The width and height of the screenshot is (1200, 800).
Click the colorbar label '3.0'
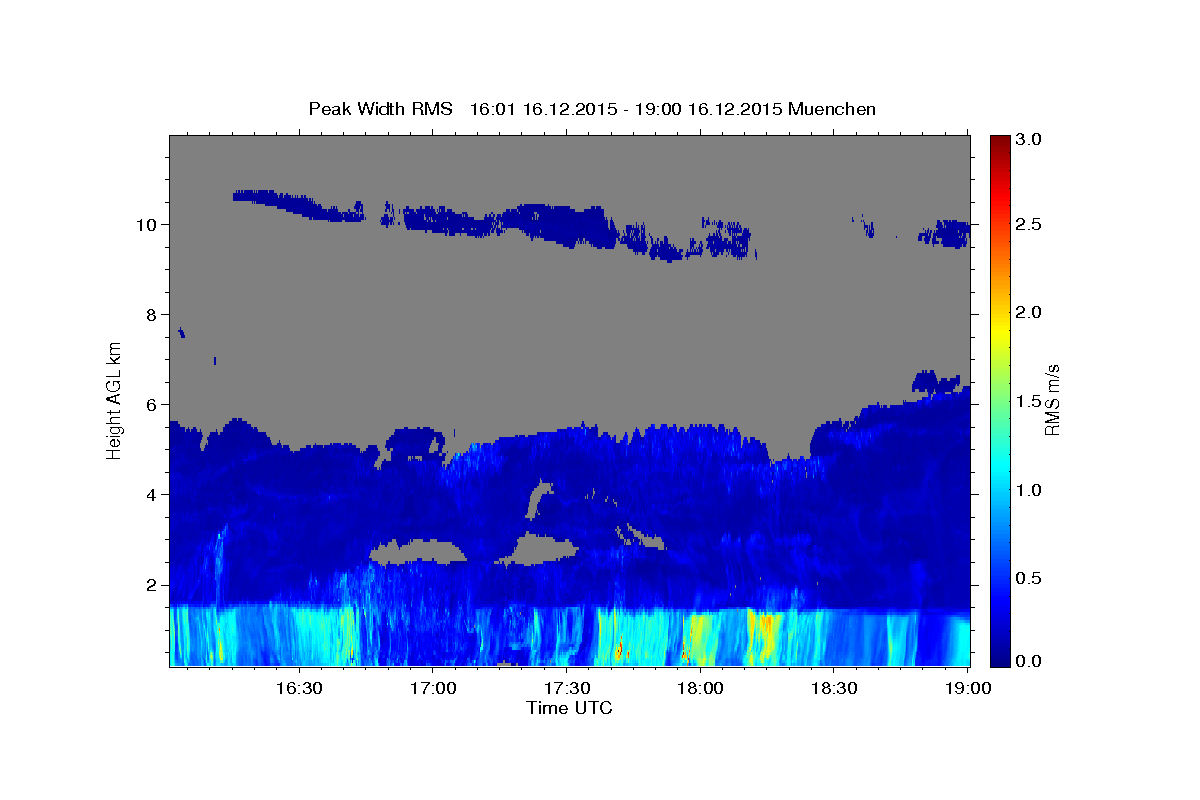click(1029, 139)
